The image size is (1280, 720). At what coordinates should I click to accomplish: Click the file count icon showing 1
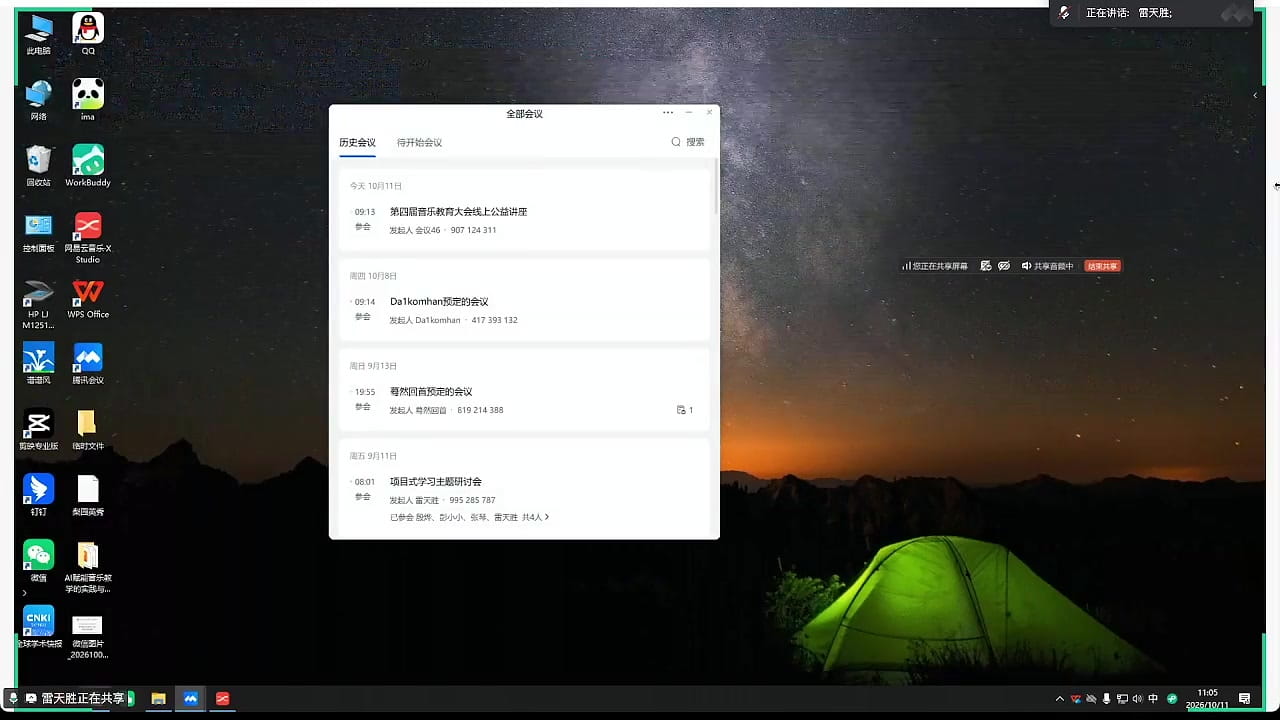pos(685,410)
